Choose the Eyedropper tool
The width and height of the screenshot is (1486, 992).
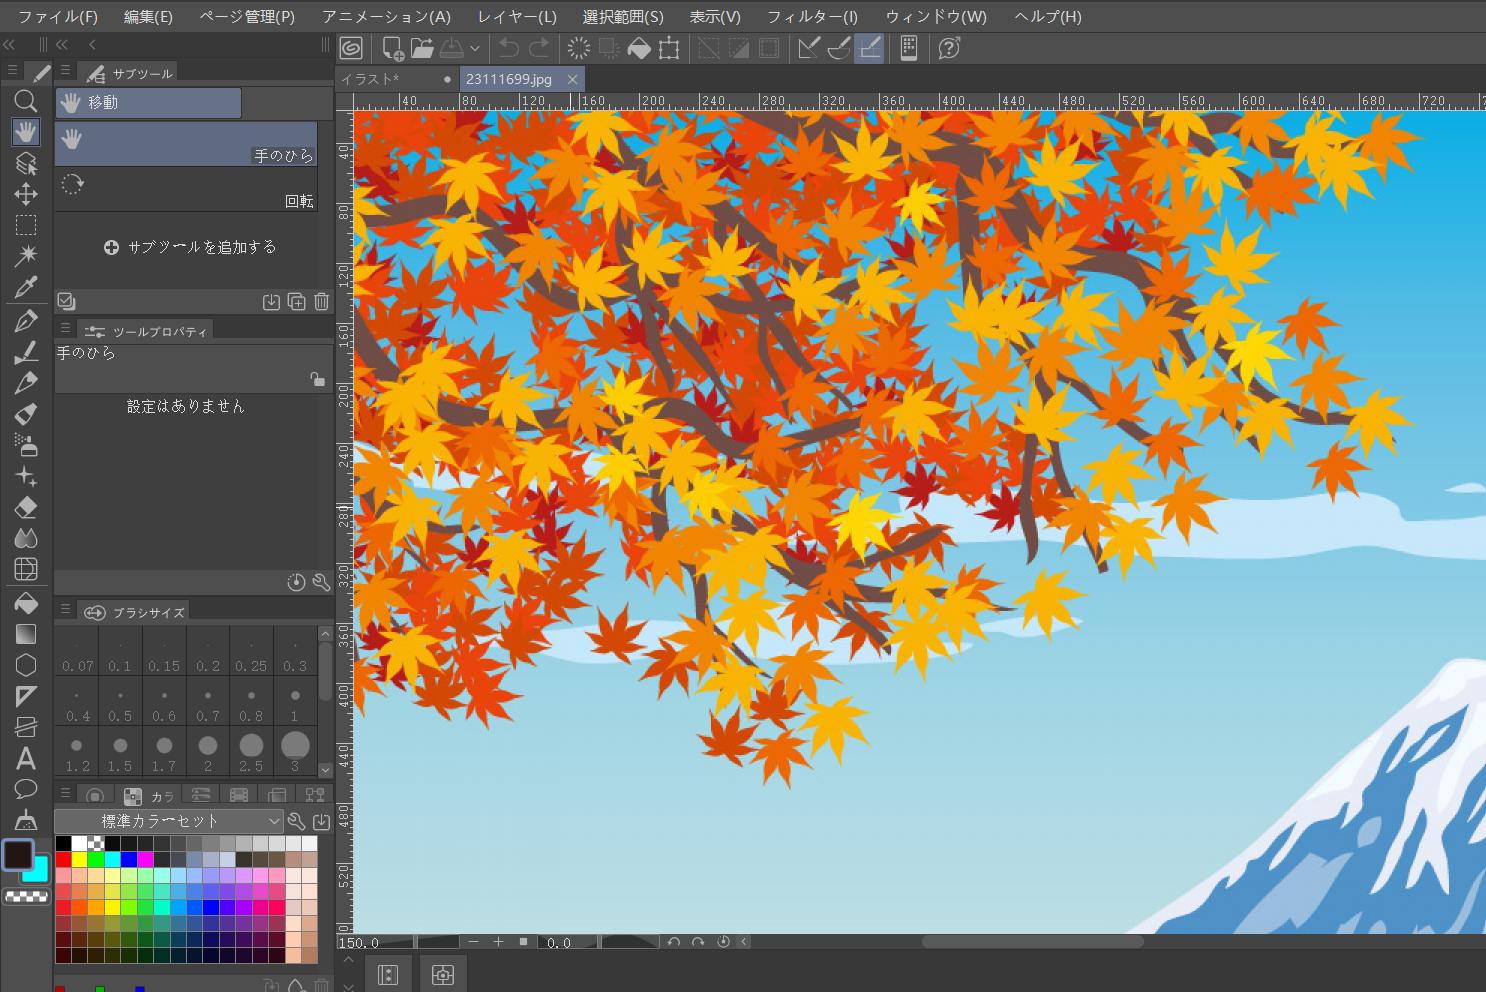(x=26, y=288)
